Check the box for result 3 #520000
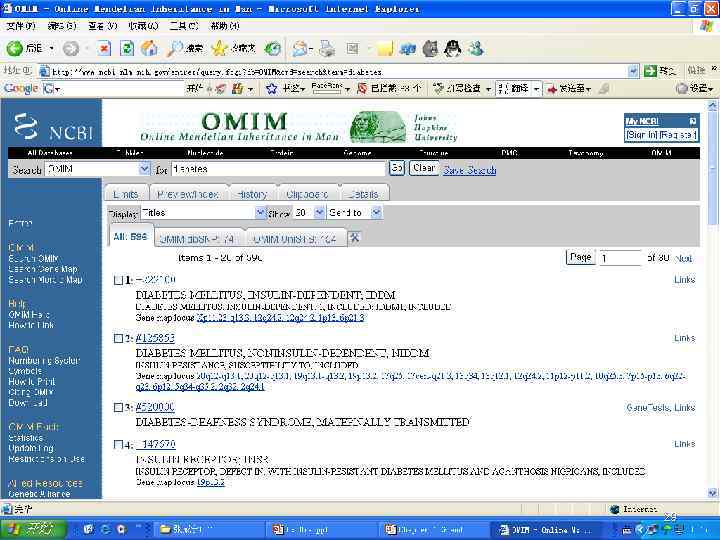The image size is (720, 540). 118,407
